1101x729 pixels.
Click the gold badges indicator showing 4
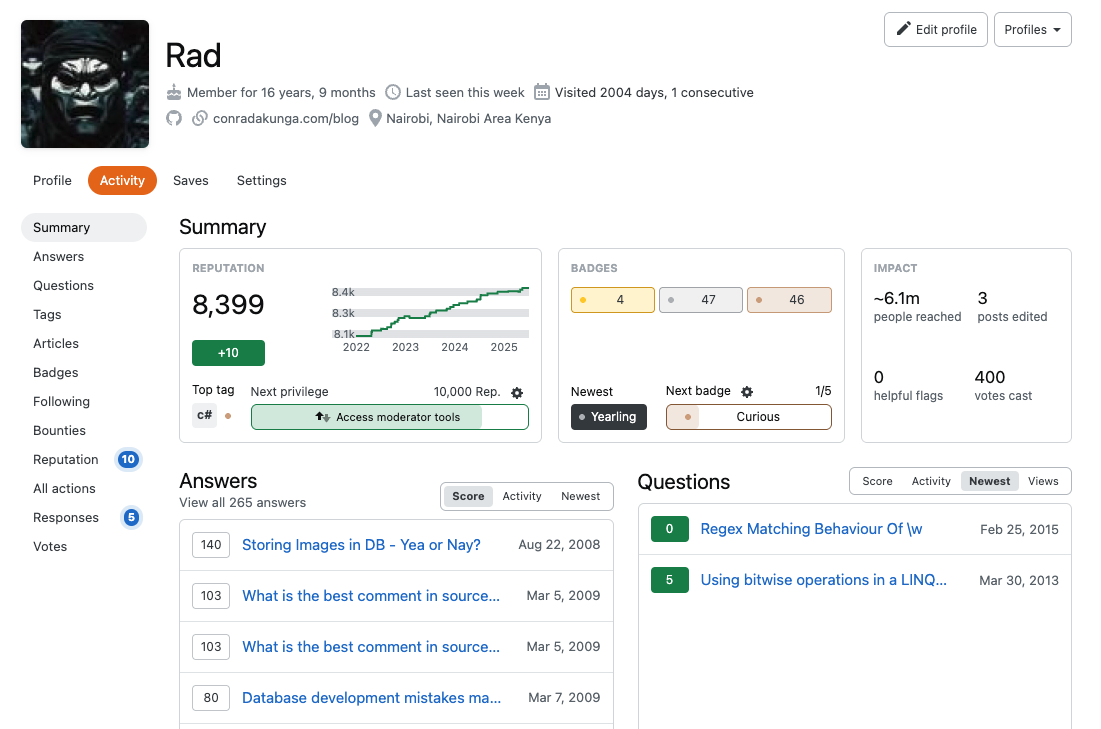pyautogui.click(x=612, y=299)
